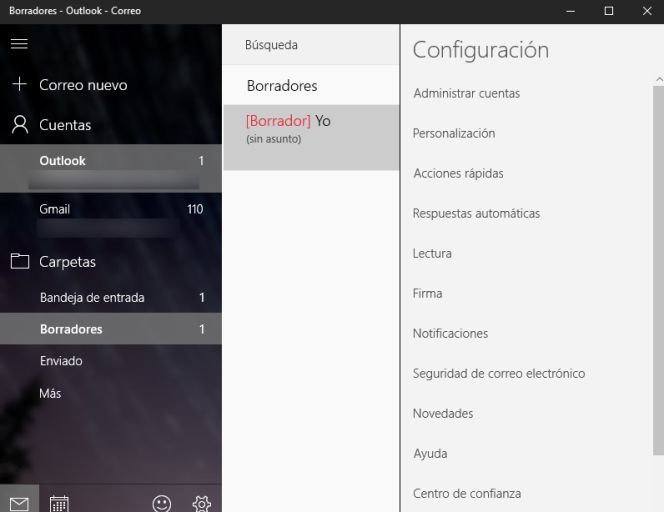Open Acciones rápidas setting
Screen dimensions: 664x512
coord(458,173)
